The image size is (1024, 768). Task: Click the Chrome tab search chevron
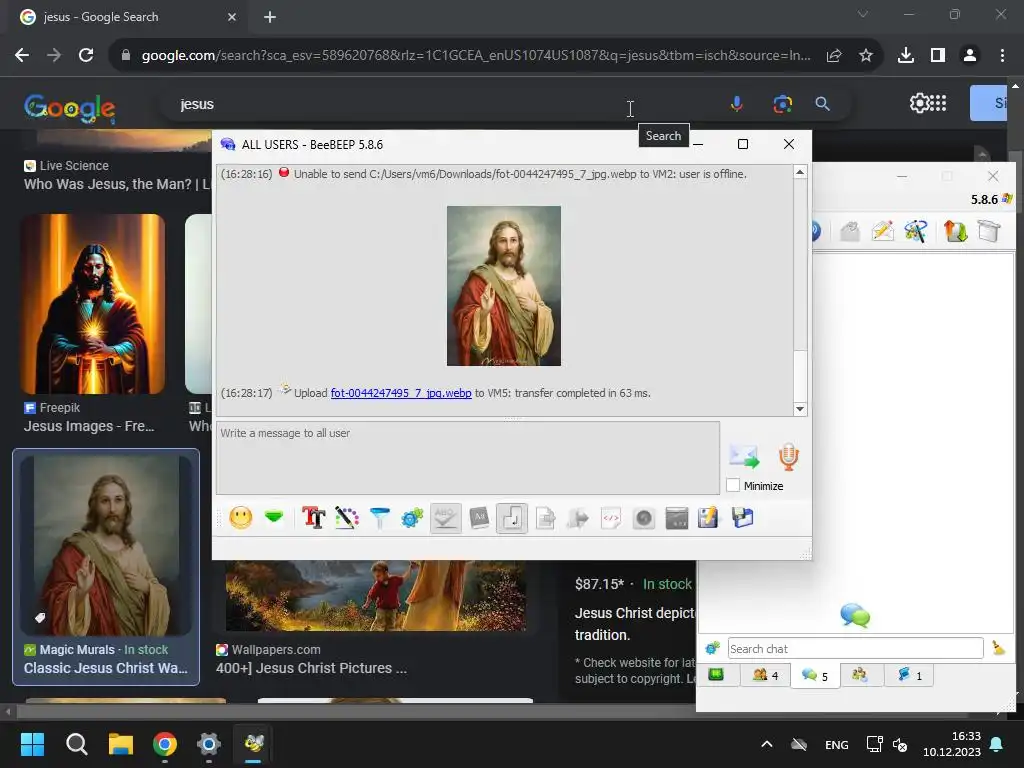pyautogui.click(x=863, y=14)
